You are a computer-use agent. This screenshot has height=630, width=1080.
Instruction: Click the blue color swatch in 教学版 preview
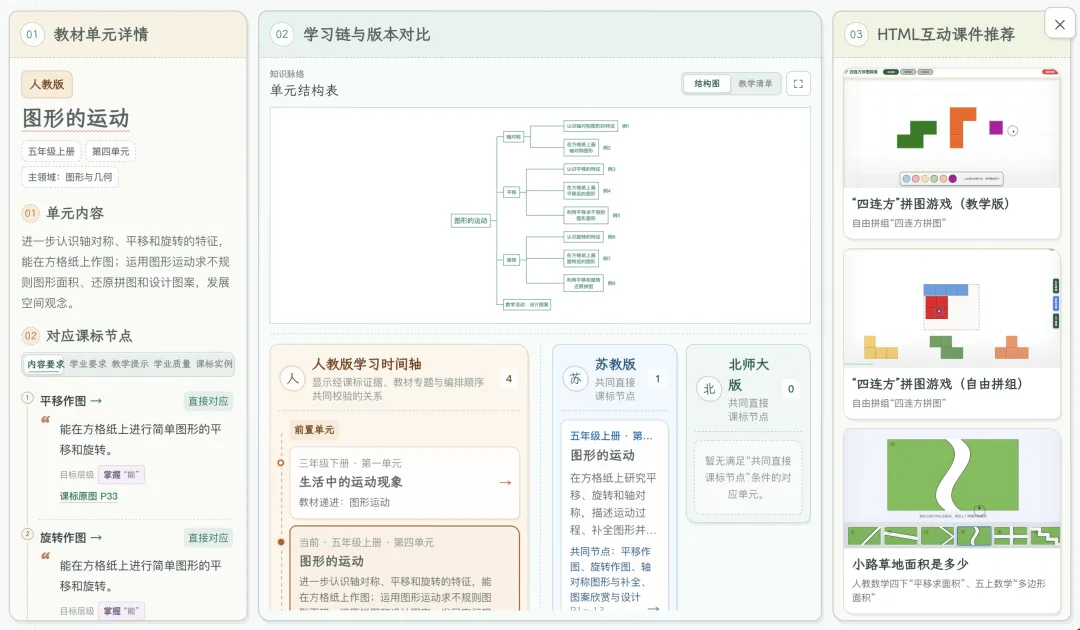click(x=906, y=178)
